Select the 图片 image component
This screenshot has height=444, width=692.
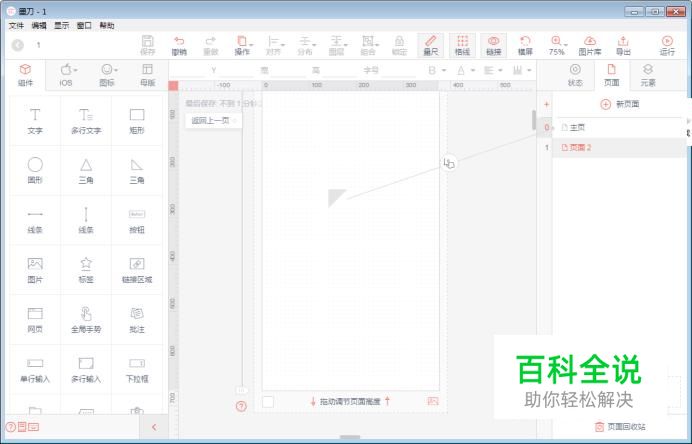tap(35, 270)
